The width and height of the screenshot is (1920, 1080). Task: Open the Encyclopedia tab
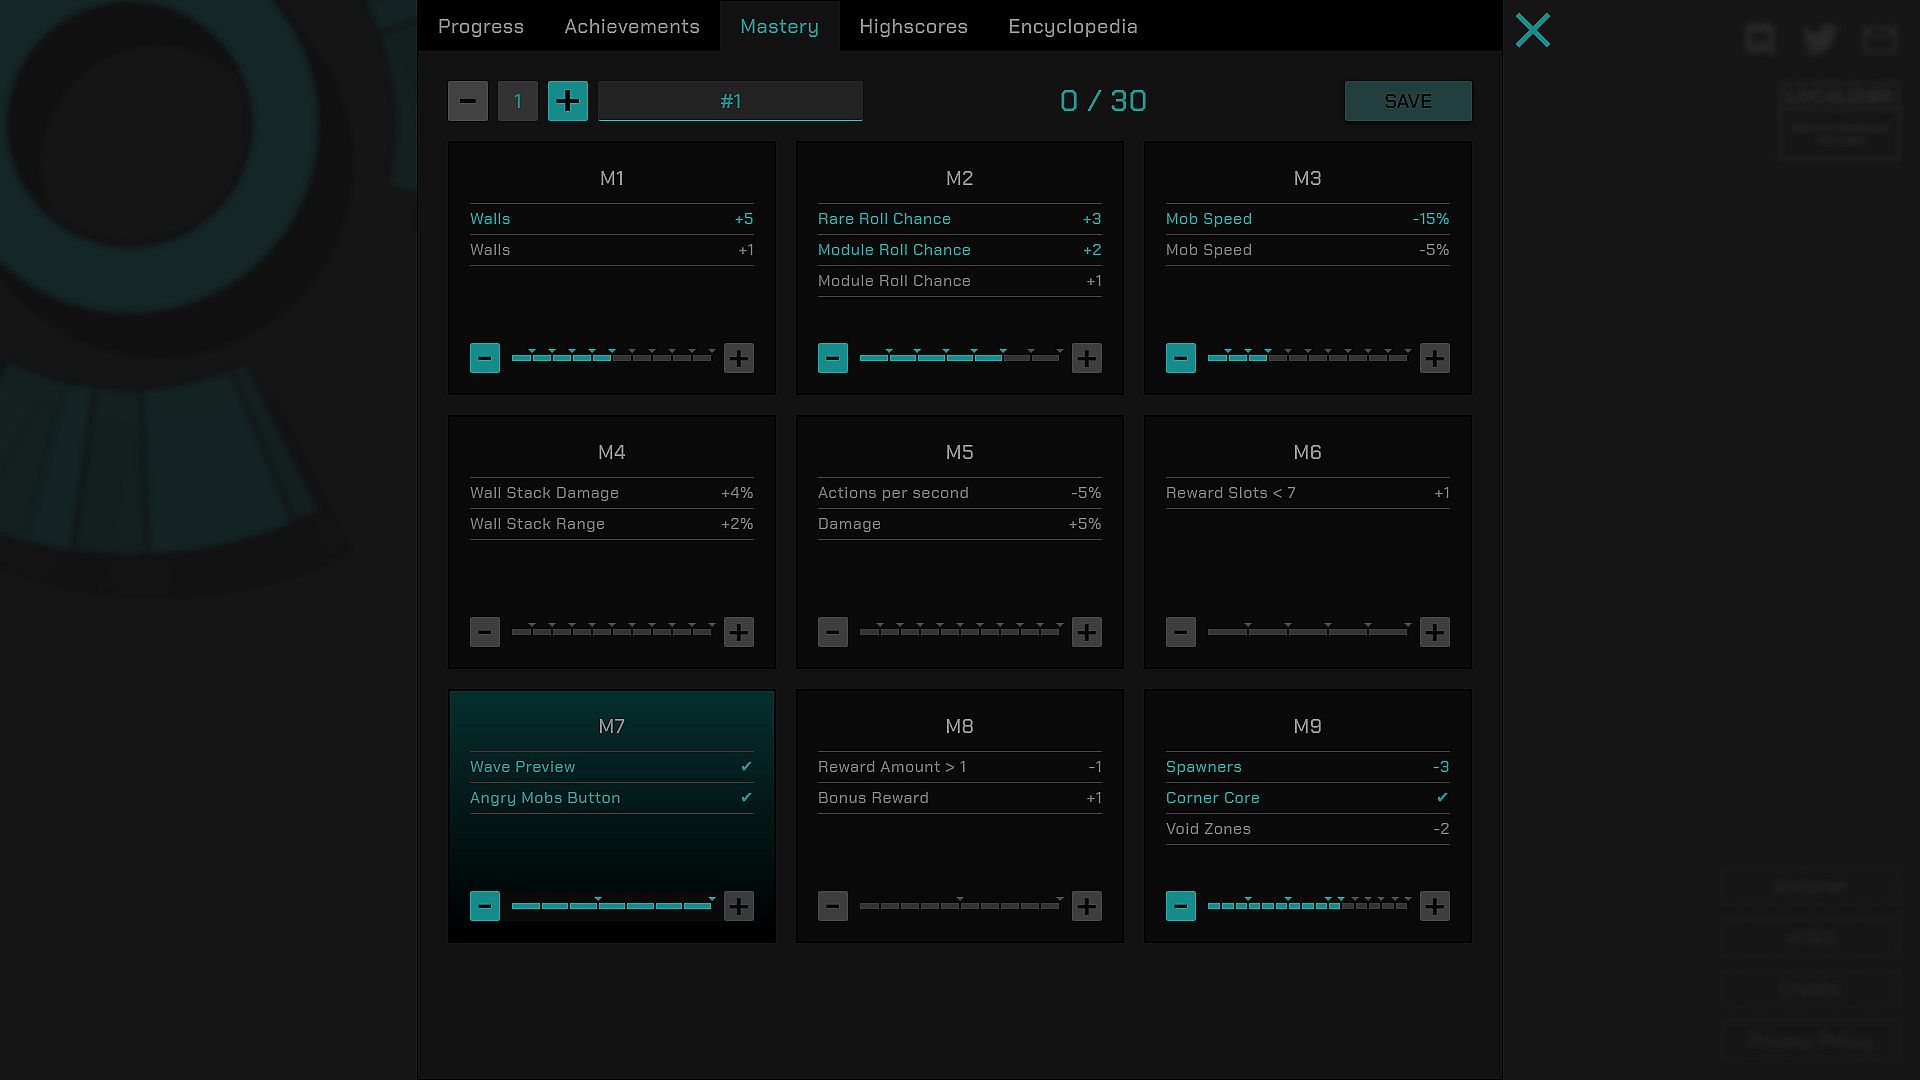1072,26
